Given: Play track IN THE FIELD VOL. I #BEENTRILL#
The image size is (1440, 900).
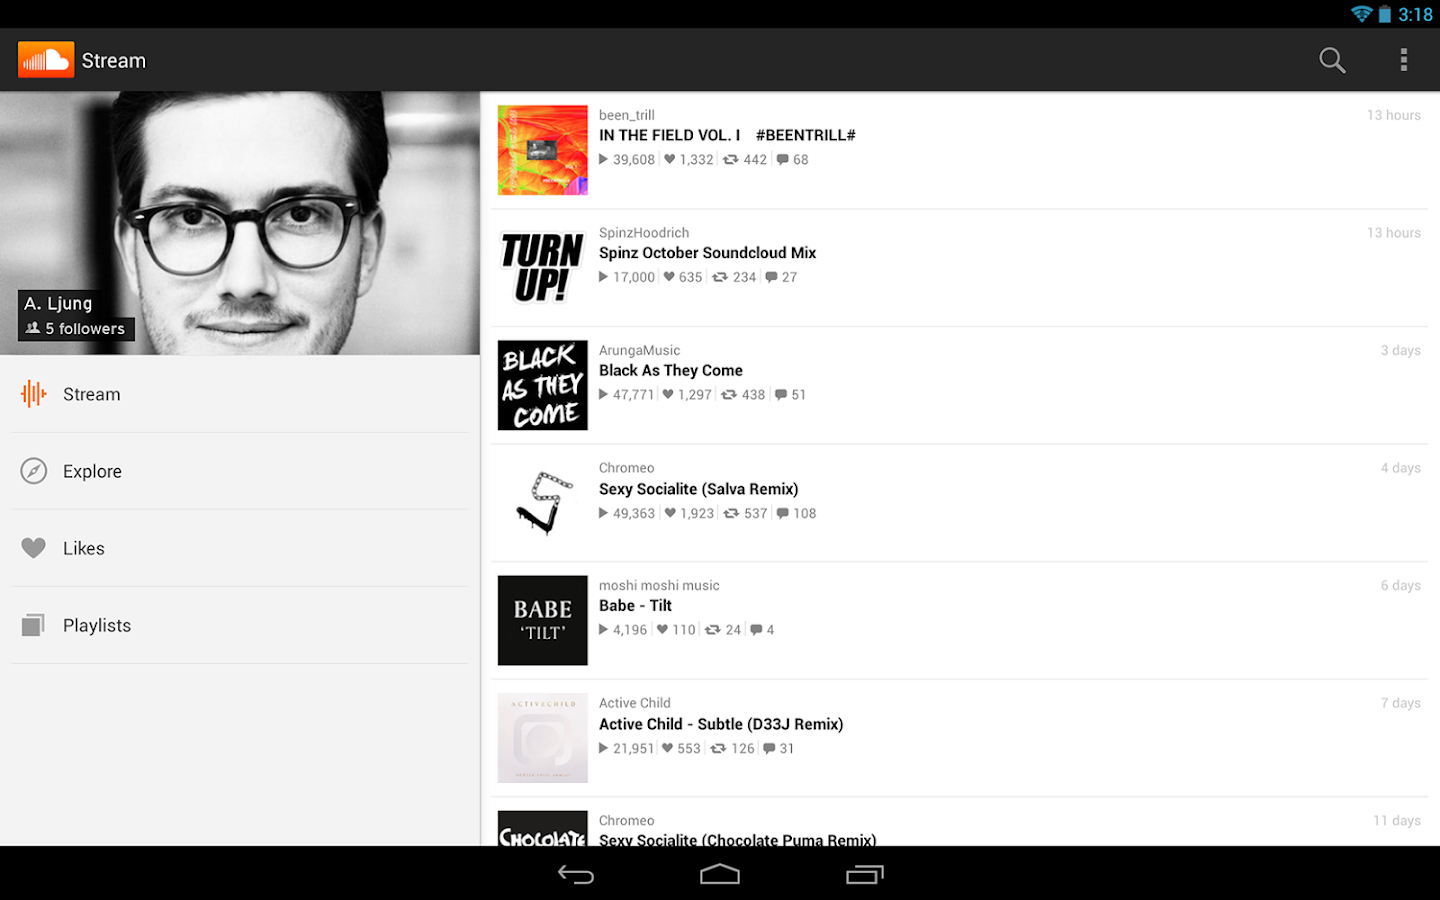Looking at the screenshot, I should point(727,135).
